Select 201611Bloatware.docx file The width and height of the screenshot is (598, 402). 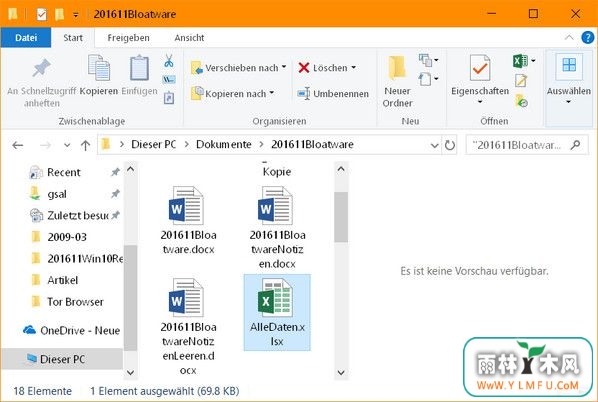point(188,220)
